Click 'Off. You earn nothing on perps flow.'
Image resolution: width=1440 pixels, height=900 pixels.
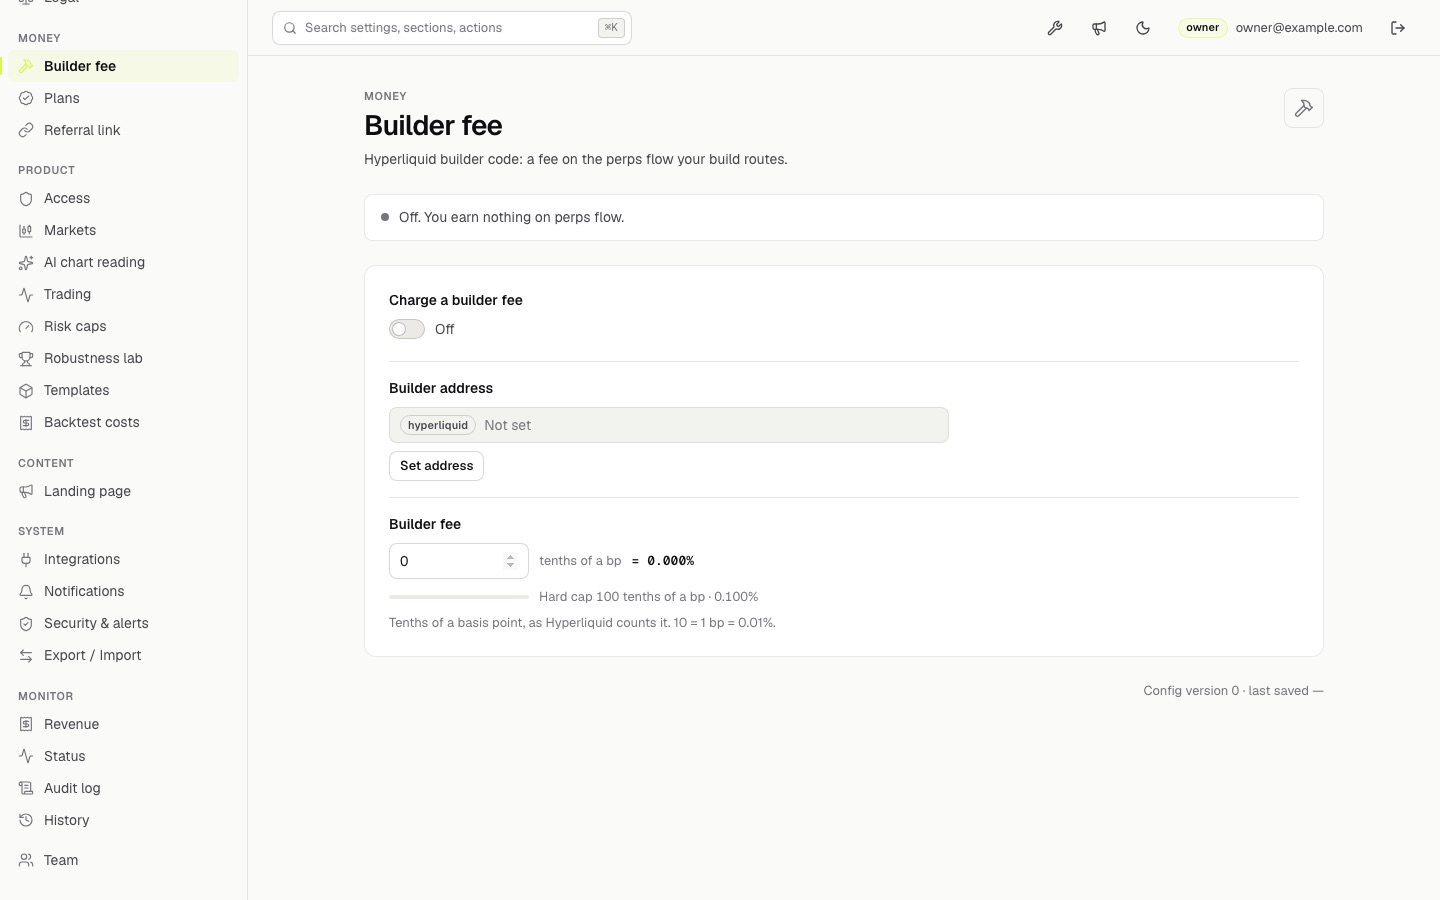[x=511, y=217]
